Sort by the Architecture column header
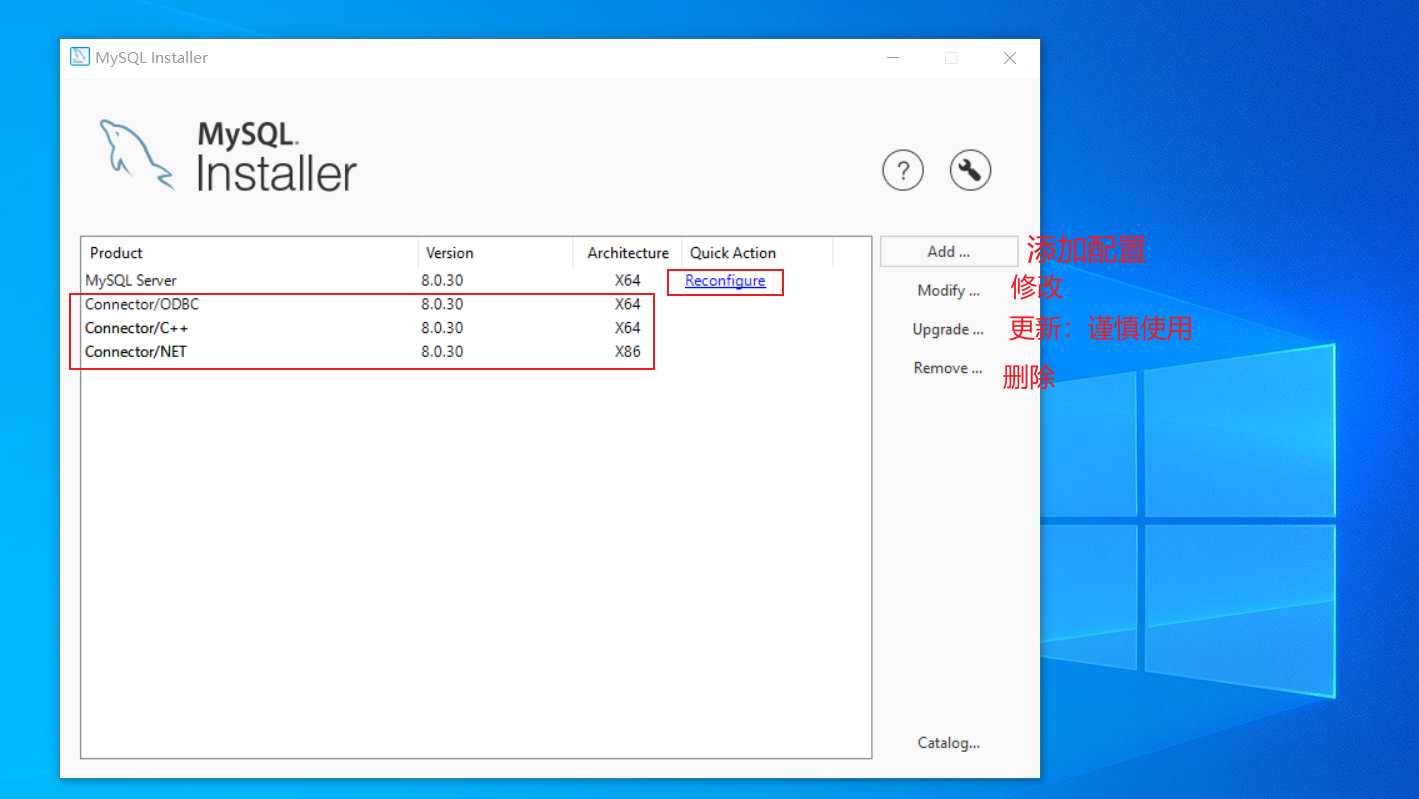 (628, 253)
